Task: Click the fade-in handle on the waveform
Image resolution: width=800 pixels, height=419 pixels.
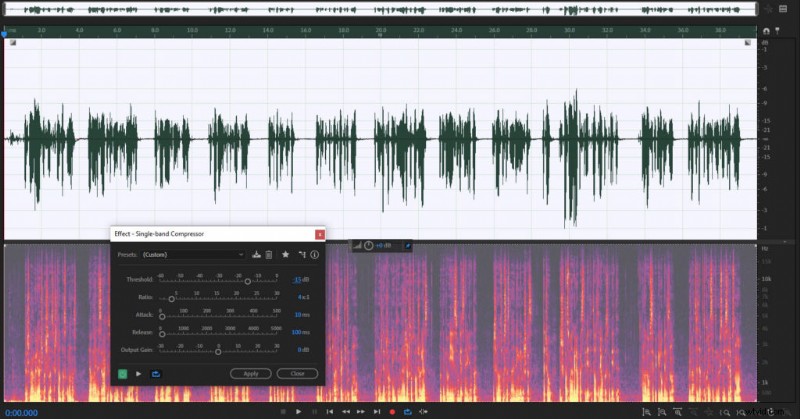Action: [13, 43]
